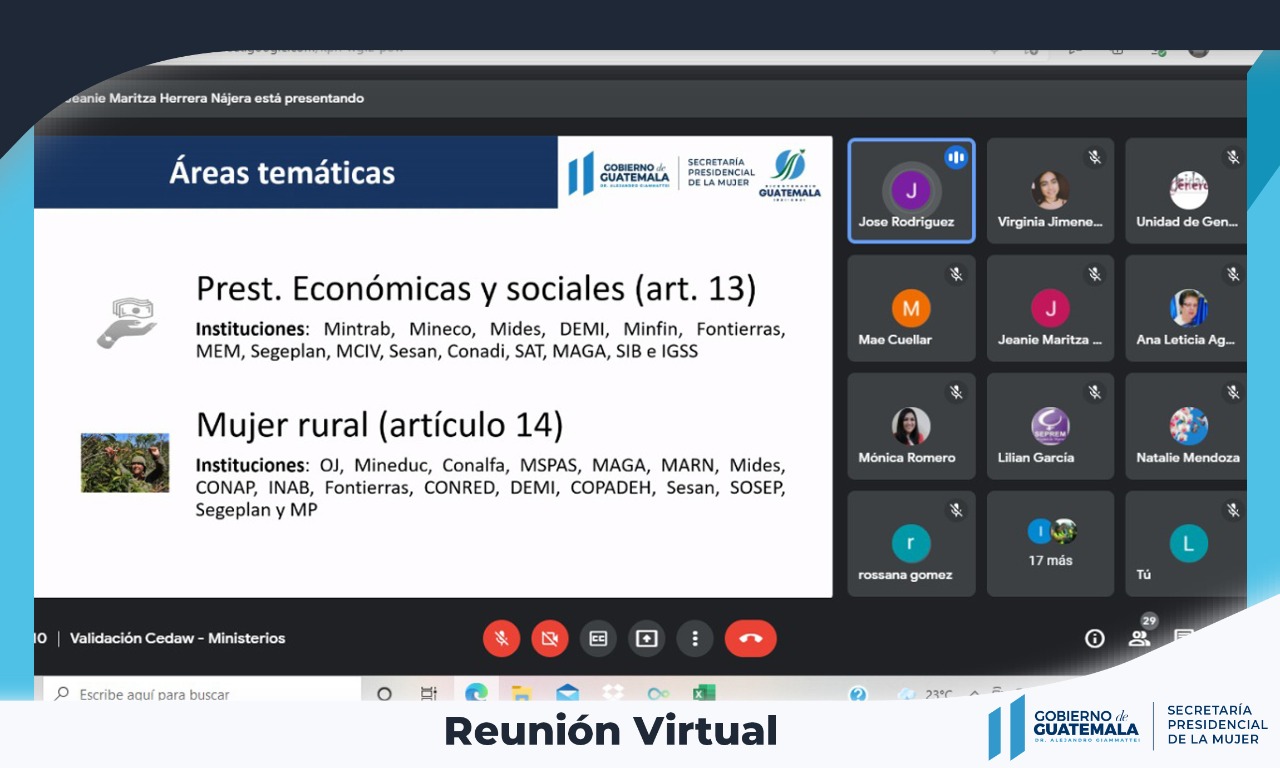Image resolution: width=1280 pixels, height=768 pixels.
Task: Select Jose Rodriguez's participant tile
Action: (x=911, y=191)
